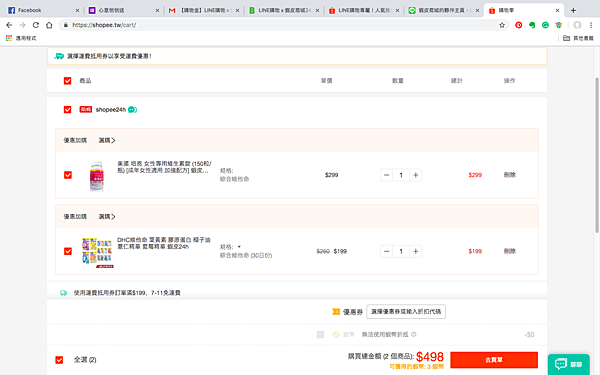Expand the DHC product variant dropdown
This screenshot has height=375, width=600.
[x=239, y=247]
